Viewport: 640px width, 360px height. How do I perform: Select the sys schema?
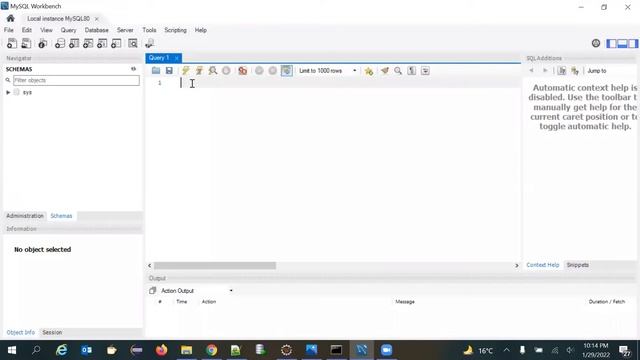point(27,92)
